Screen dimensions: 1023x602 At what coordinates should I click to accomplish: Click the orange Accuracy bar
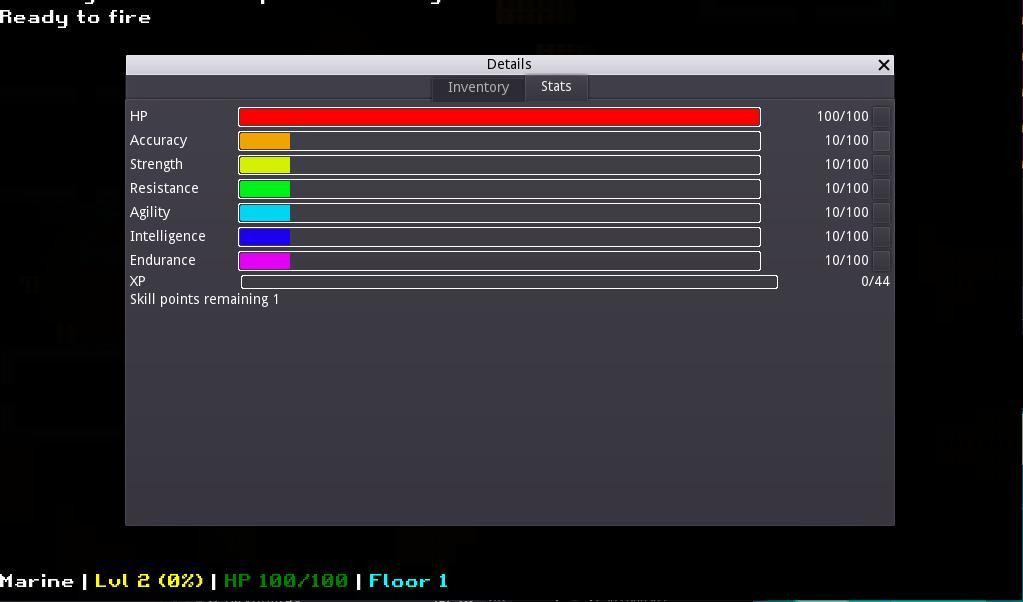499,141
